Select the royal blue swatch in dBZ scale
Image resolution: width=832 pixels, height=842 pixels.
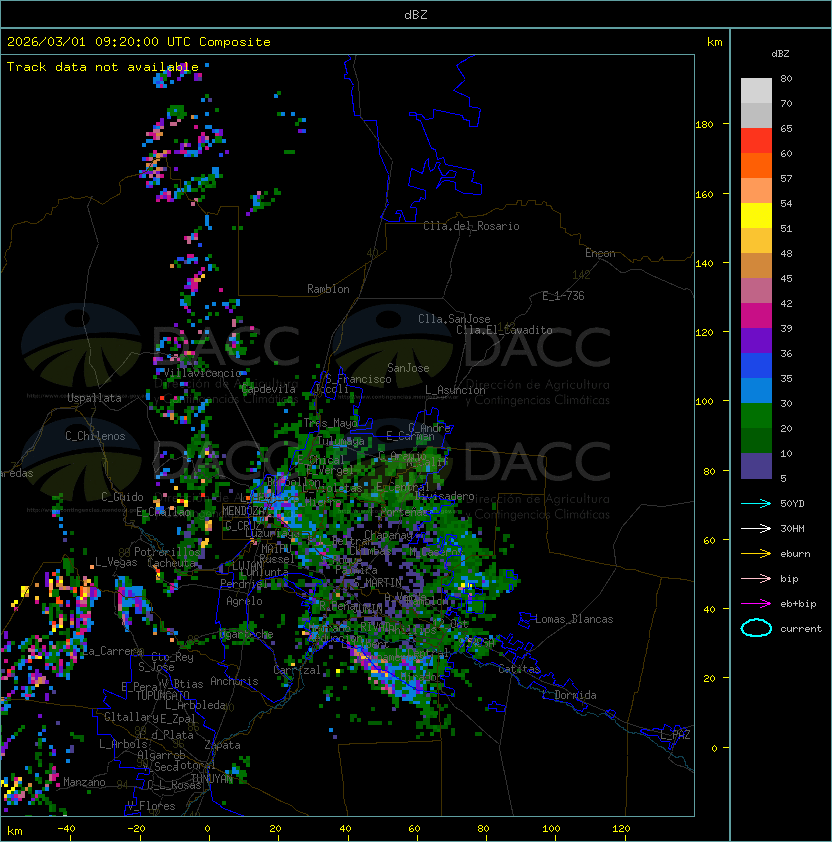[x=756, y=366]
